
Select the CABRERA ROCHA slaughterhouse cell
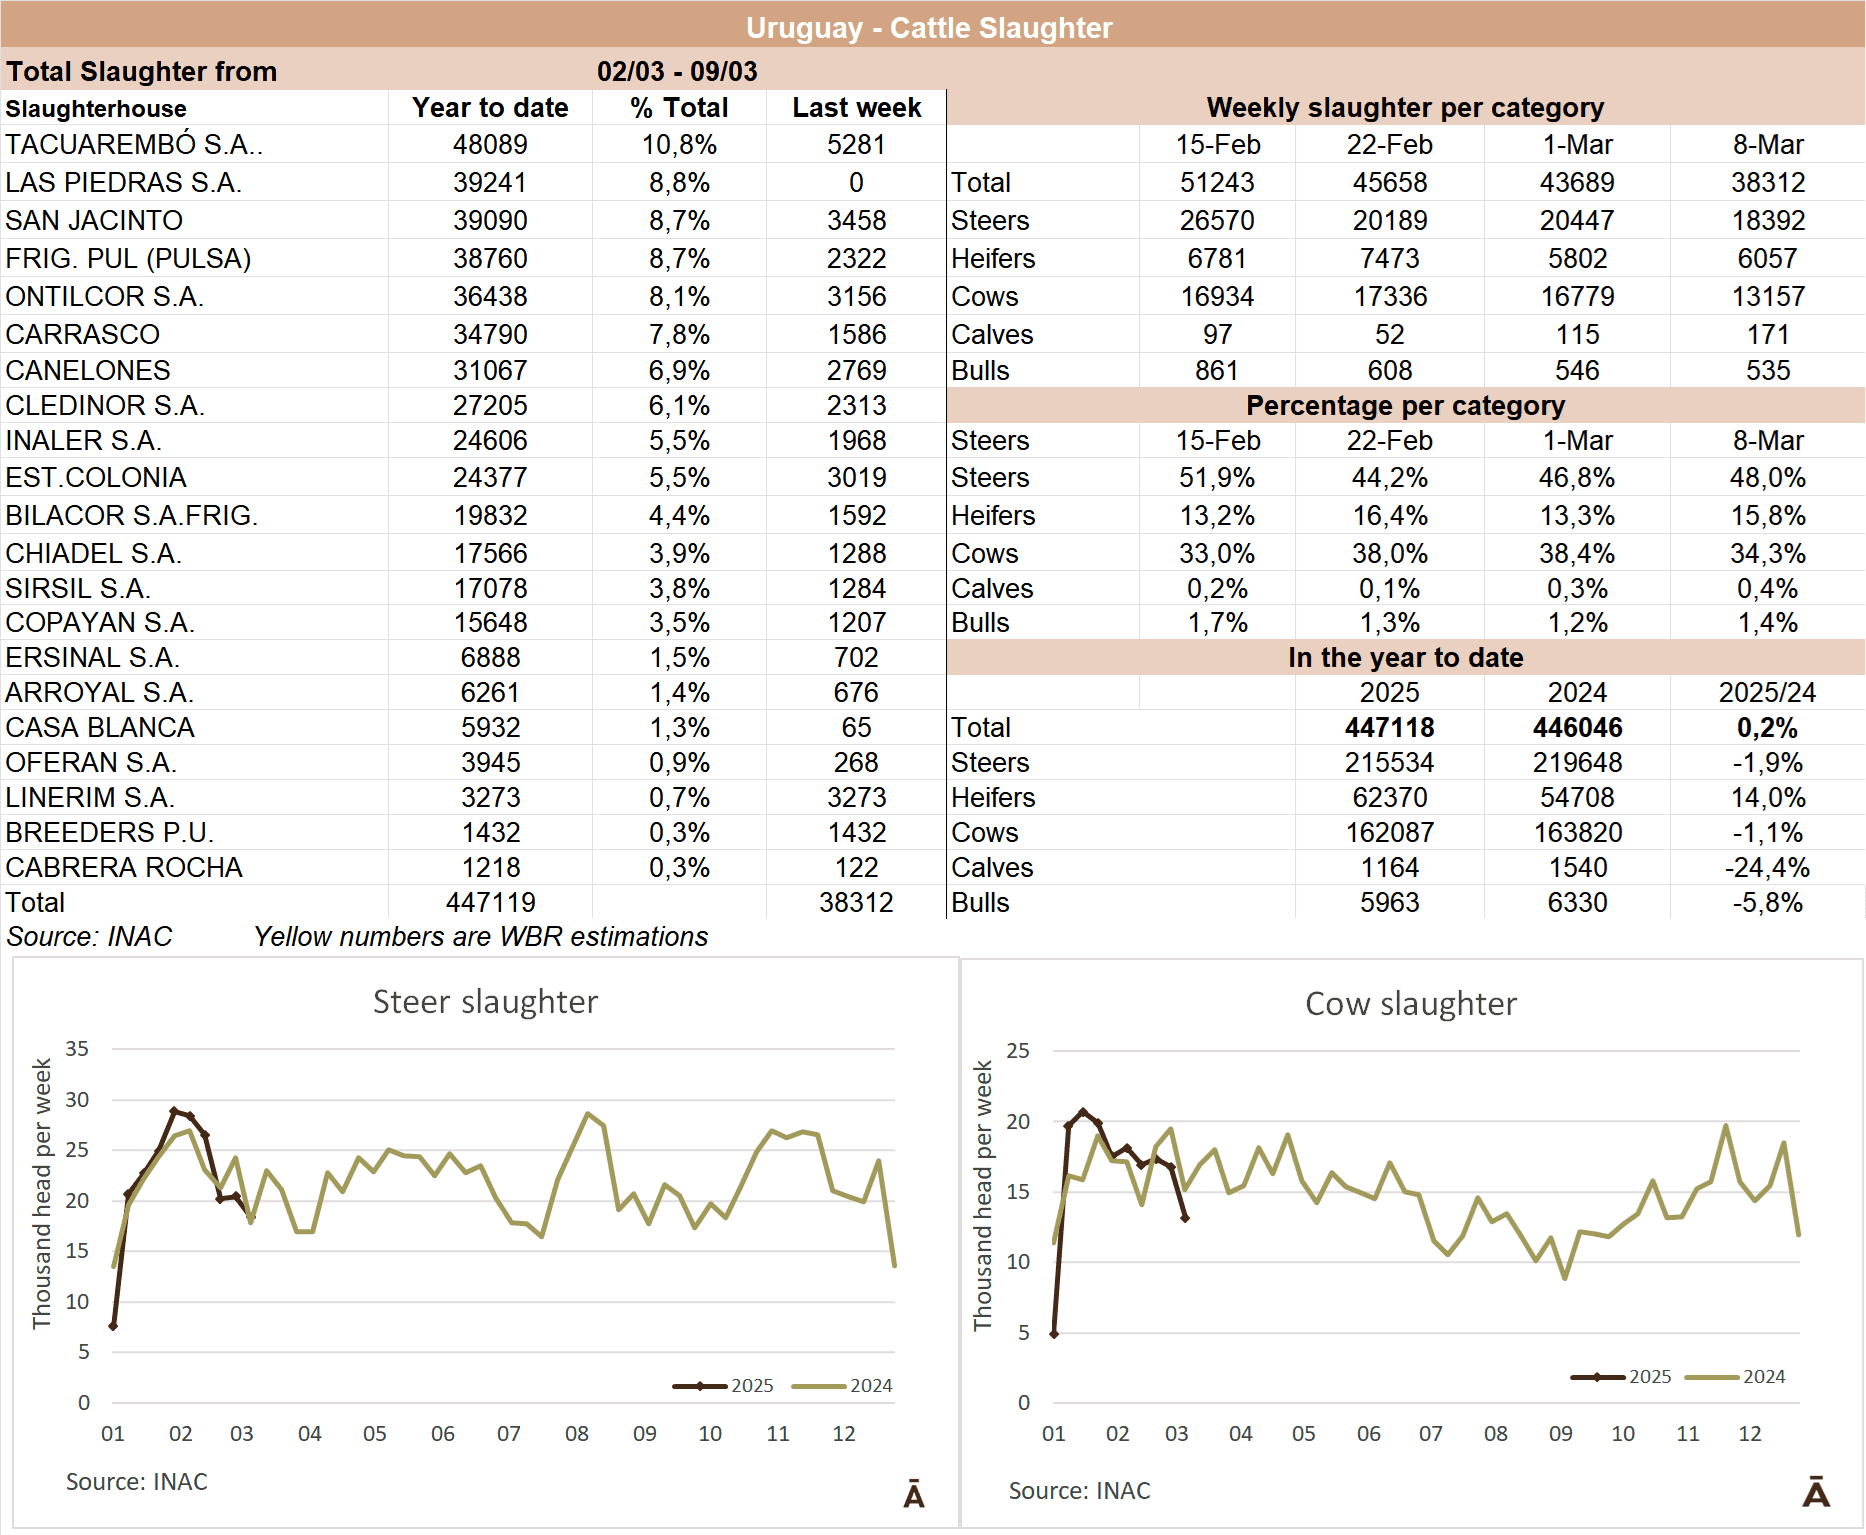point(124,868)
